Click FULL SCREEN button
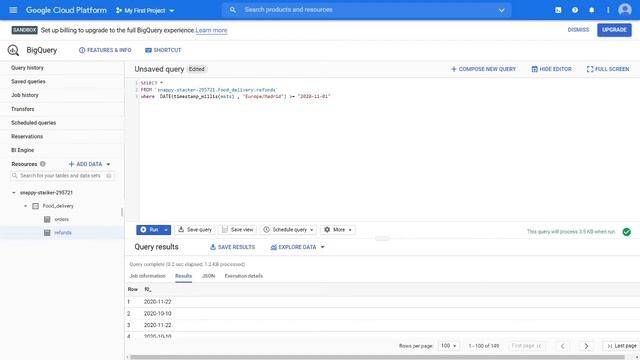Screen dimensions: 640x360 point(608,69)
